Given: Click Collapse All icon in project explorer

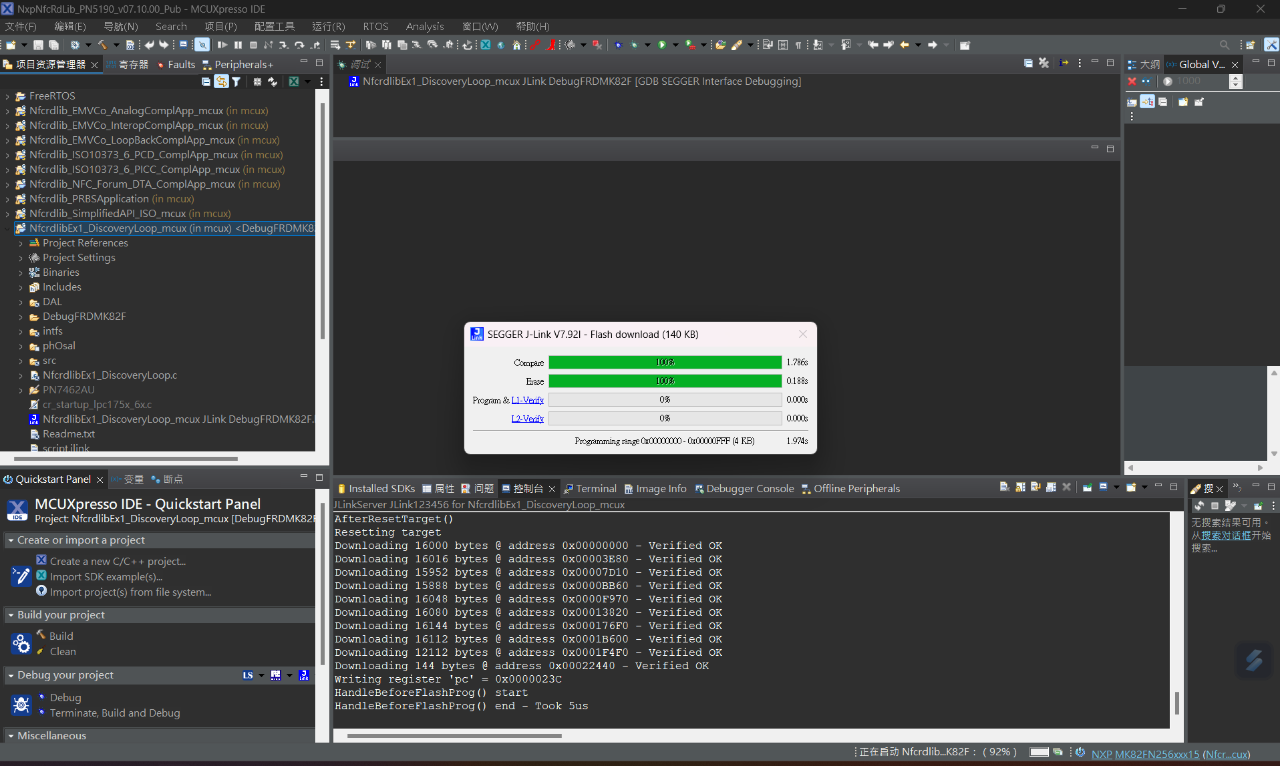Looking at the screenshot, I should [206, 82].
